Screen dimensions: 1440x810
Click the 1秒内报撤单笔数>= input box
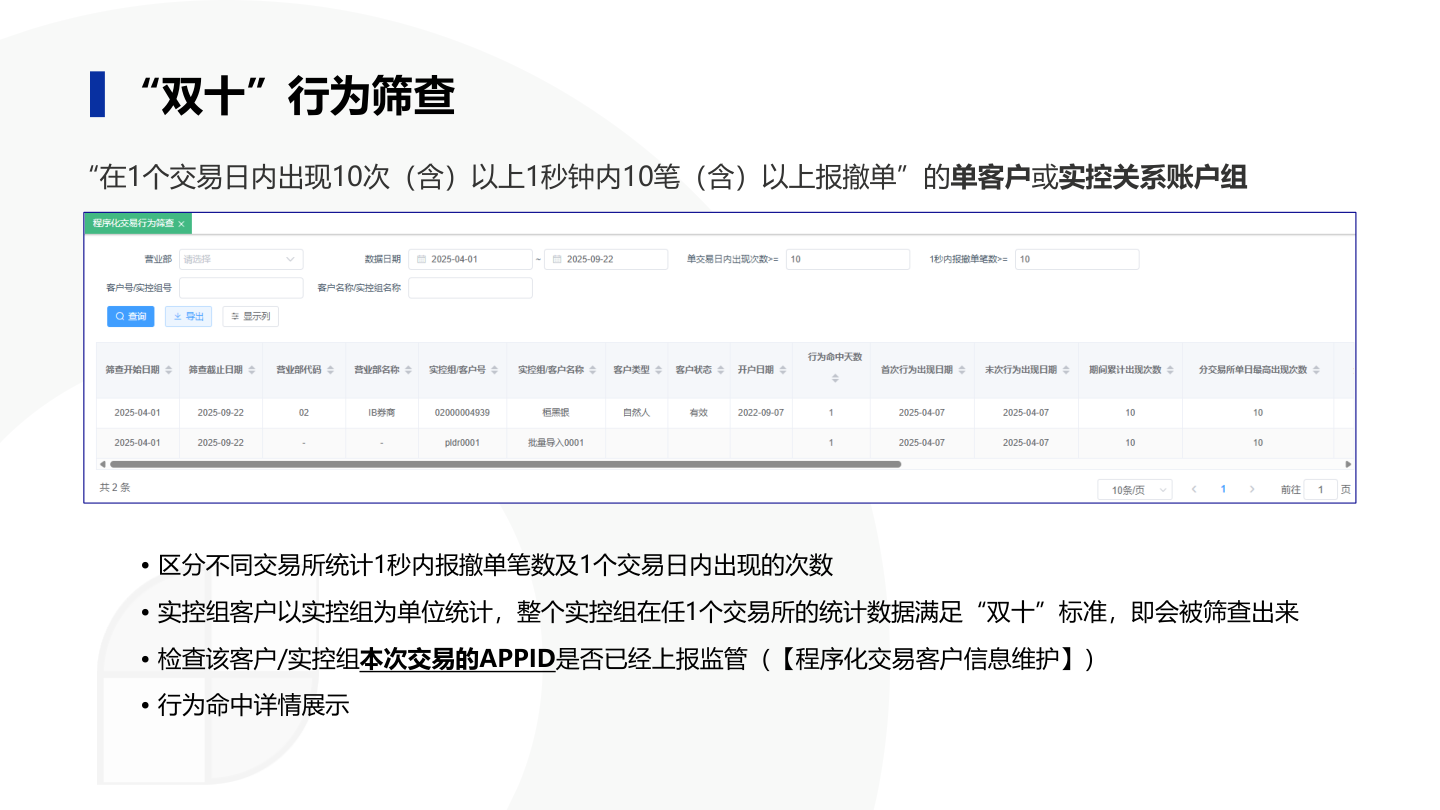(x=1077, y=259)
